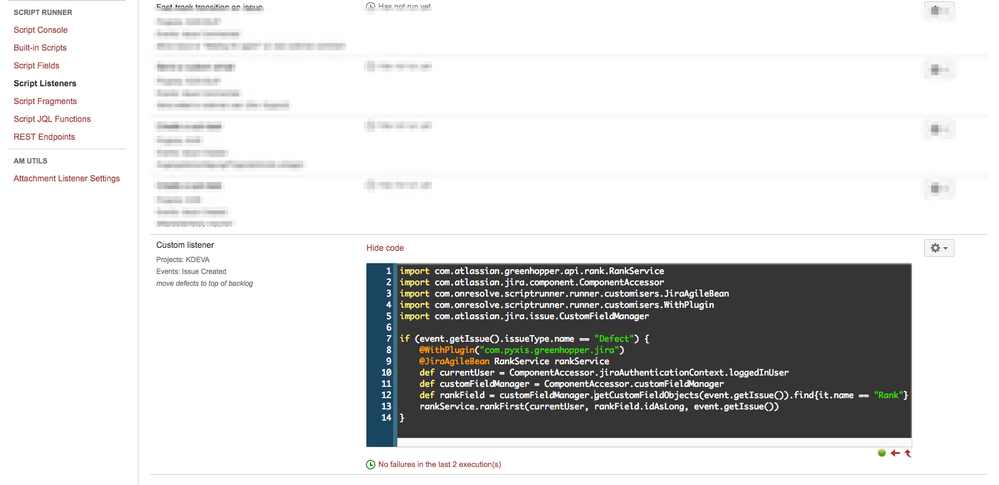Go to Built-in Scripts

pos(40,48)
